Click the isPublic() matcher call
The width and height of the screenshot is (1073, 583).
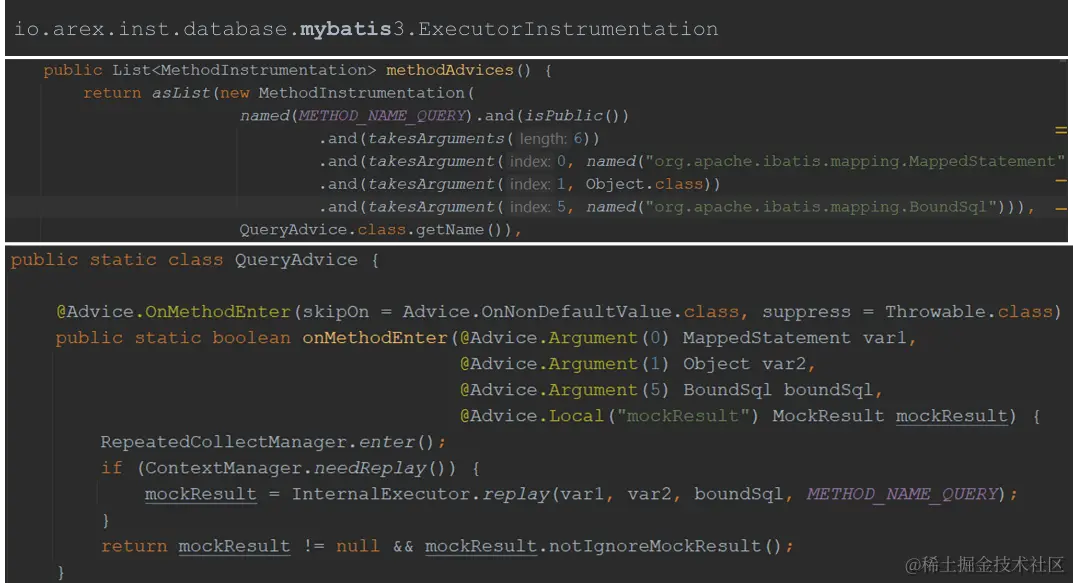(x=576, y=116)
